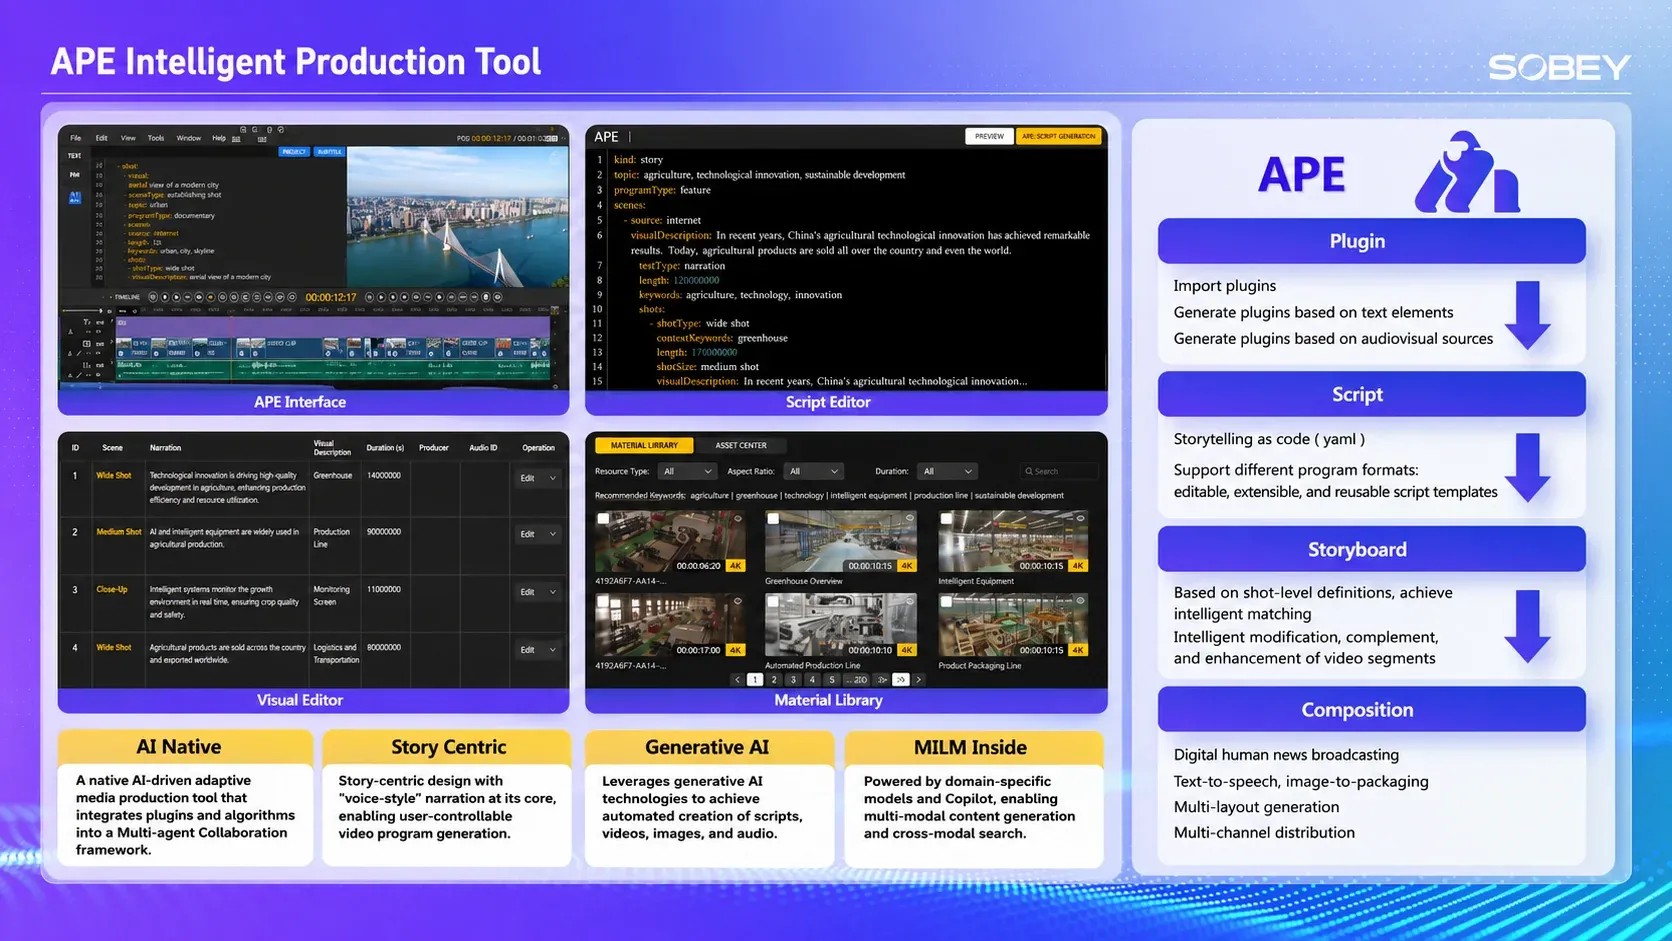This screenshot has width=1672, height=941.
Task: Jump to page 5 of material results
Action: point(831,680)
